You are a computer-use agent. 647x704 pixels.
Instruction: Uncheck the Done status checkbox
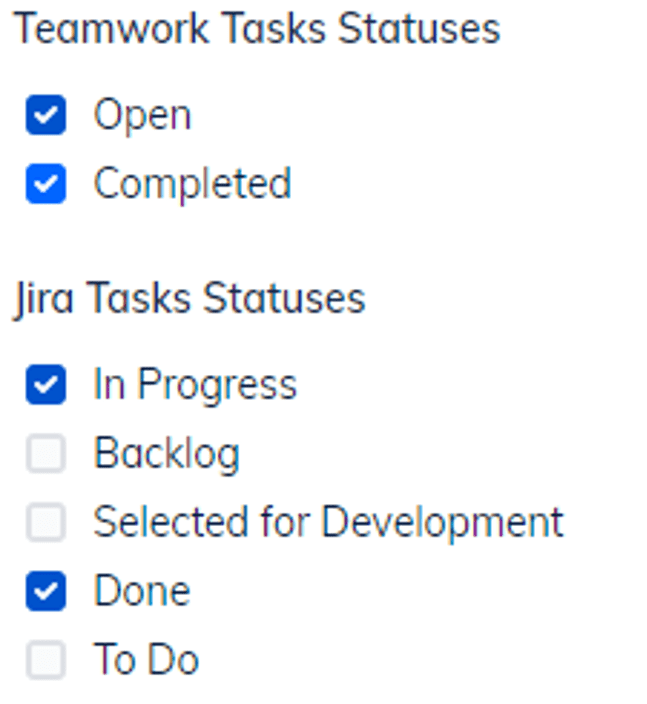pos(46,592)
